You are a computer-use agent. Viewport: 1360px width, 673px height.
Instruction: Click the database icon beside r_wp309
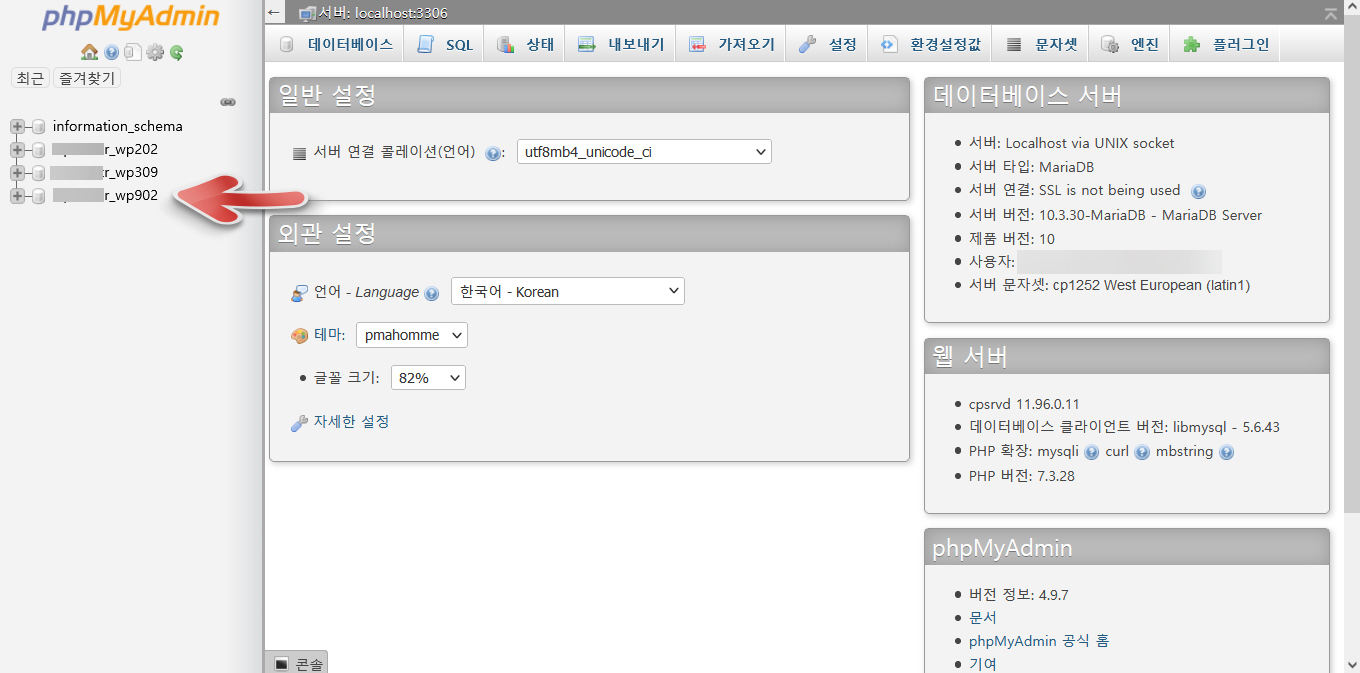click(38, 172)
